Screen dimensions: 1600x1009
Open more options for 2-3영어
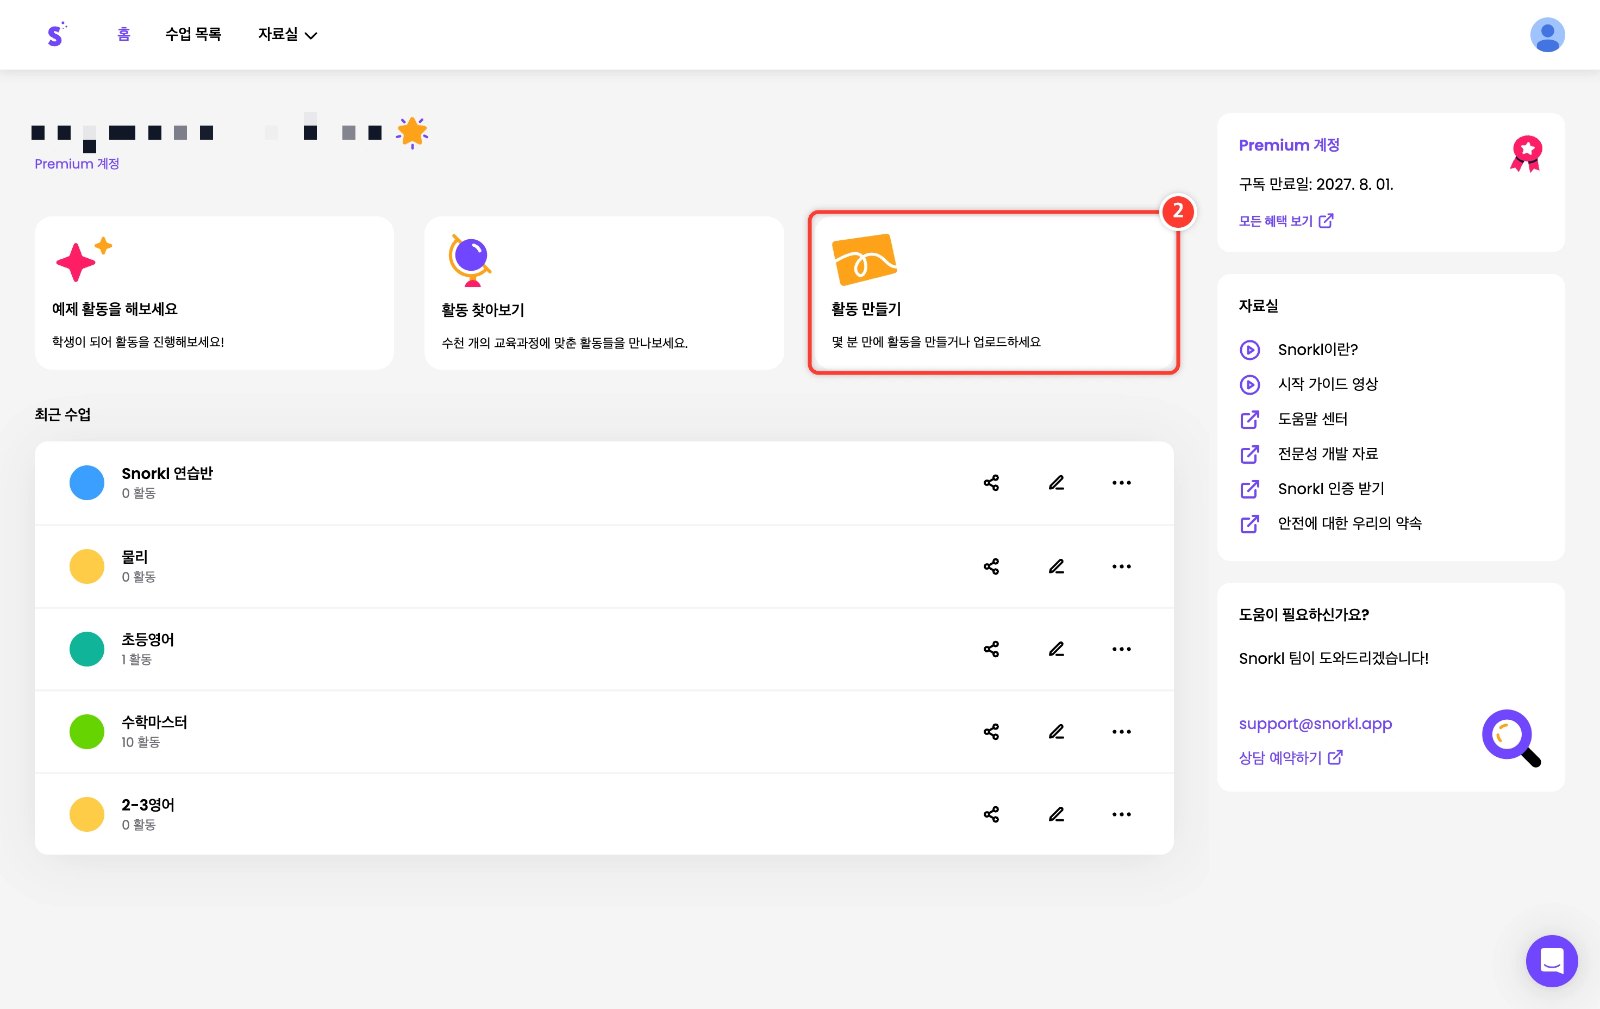1122,814
